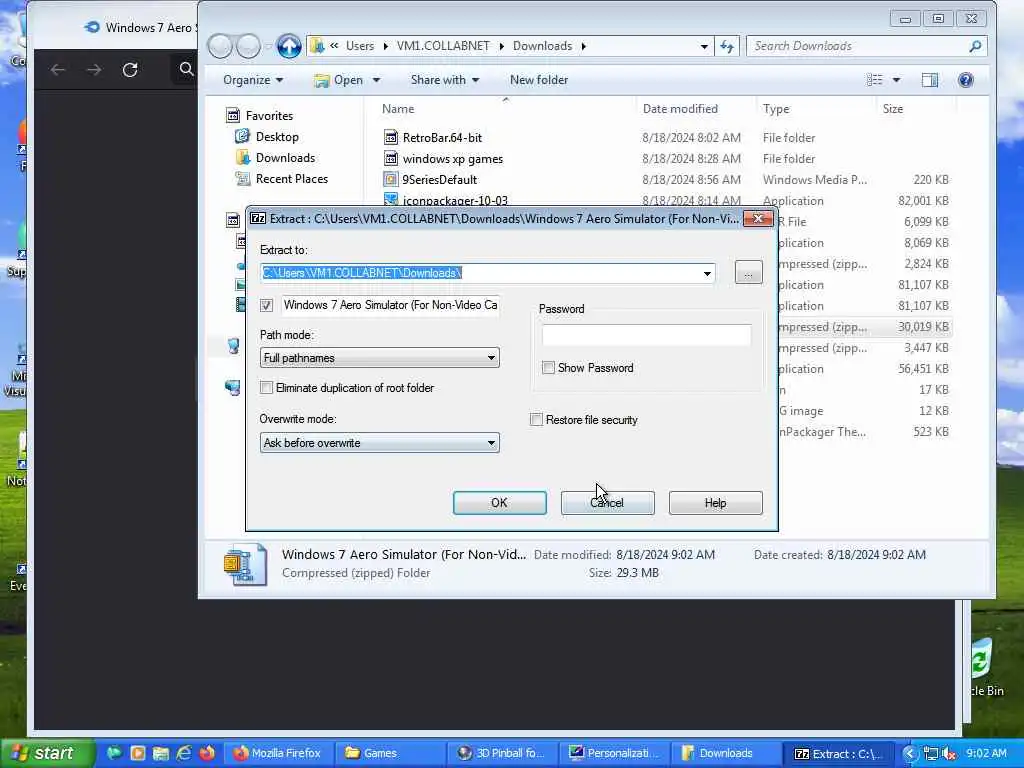Viewport: 1024px width, 768px height.
Task: Click the 7z icon in dialog title
Action: [258, 218]
